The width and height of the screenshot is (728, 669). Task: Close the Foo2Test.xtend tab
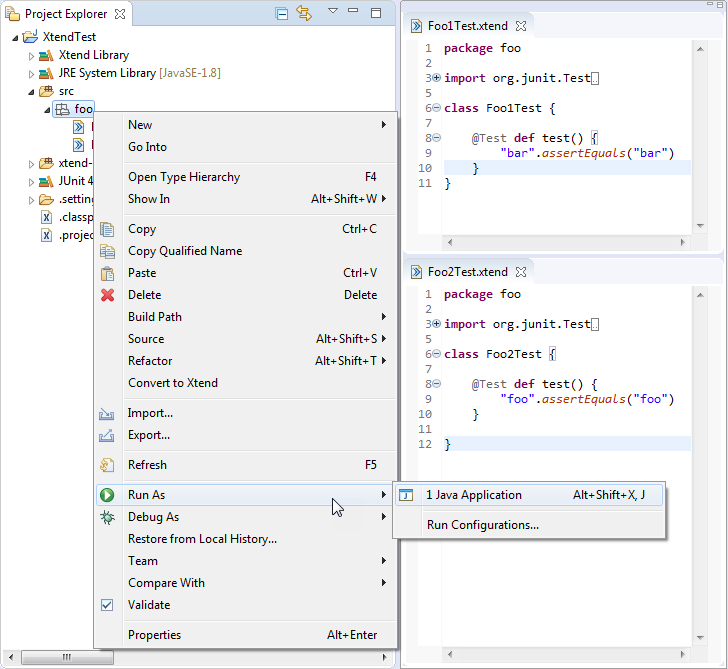pyautogui.click(x=521, y=272)
